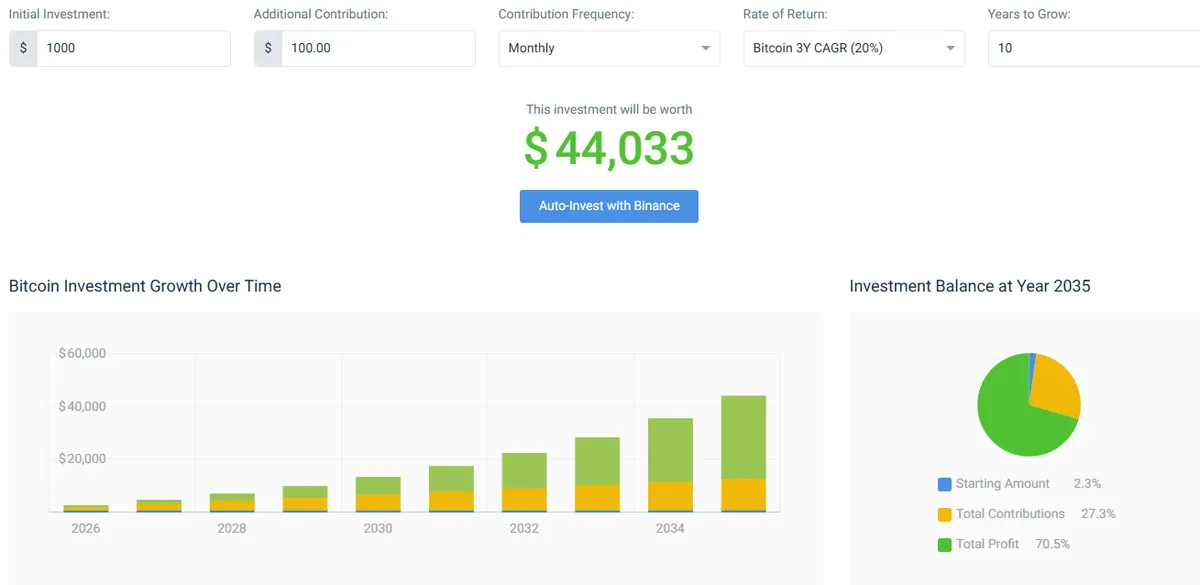Click the 2030 bar in growth chart
Viewport: 1200px width, 585px height.
(x=378, y=494)
